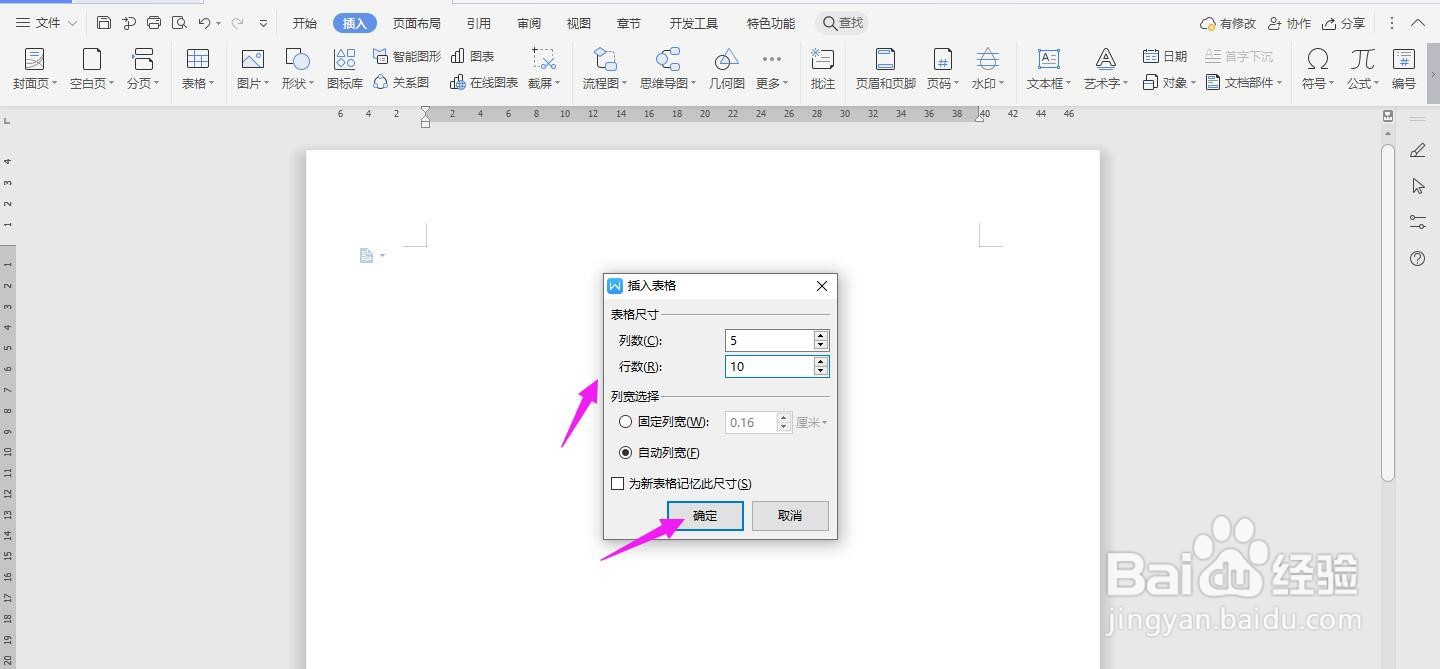Insert an 在线图表 online chart
The image size is (1440, 669).
point(484,82)
